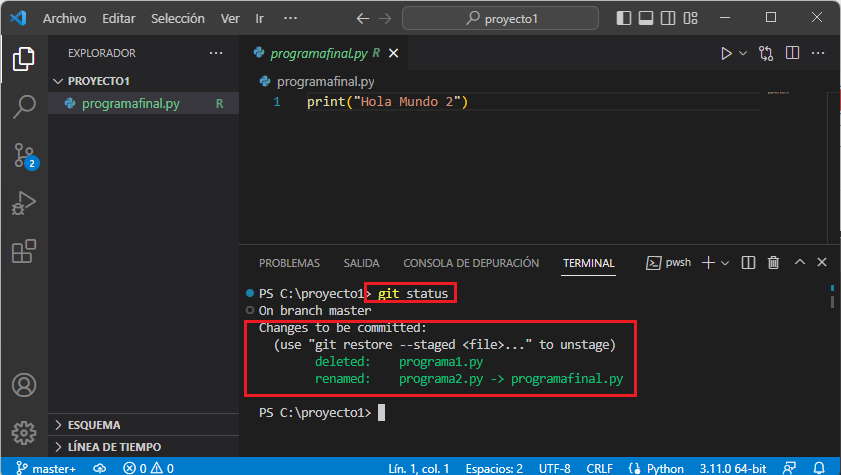
Task: Open the Ir menu
Action: pos(260,18)
